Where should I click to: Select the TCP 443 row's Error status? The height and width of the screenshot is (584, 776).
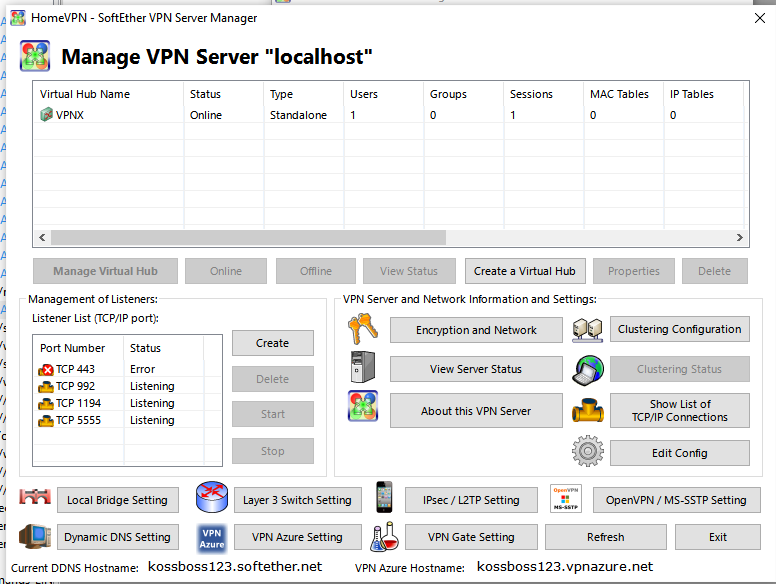[x=143, y=369]
